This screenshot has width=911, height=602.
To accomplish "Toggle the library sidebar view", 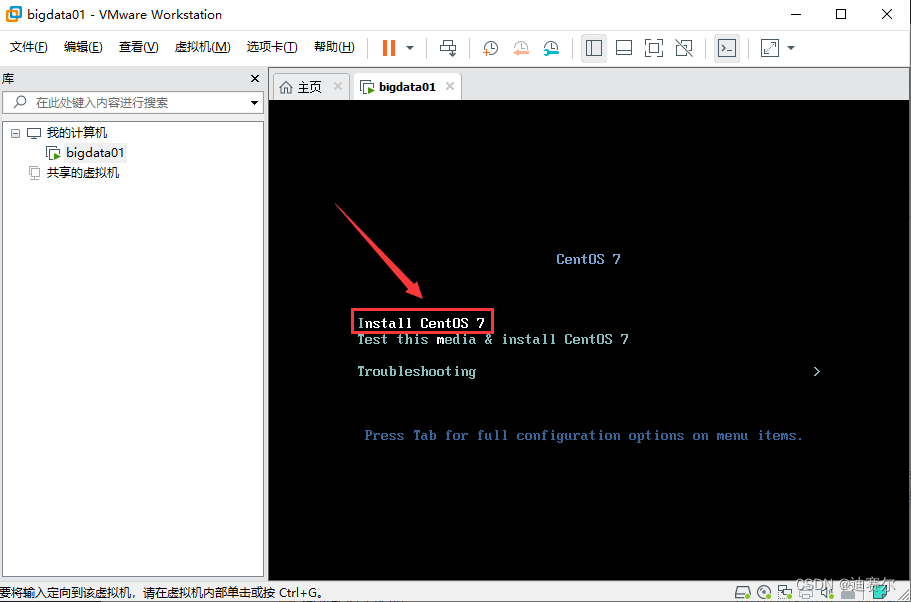I will (x=594, y=48).
